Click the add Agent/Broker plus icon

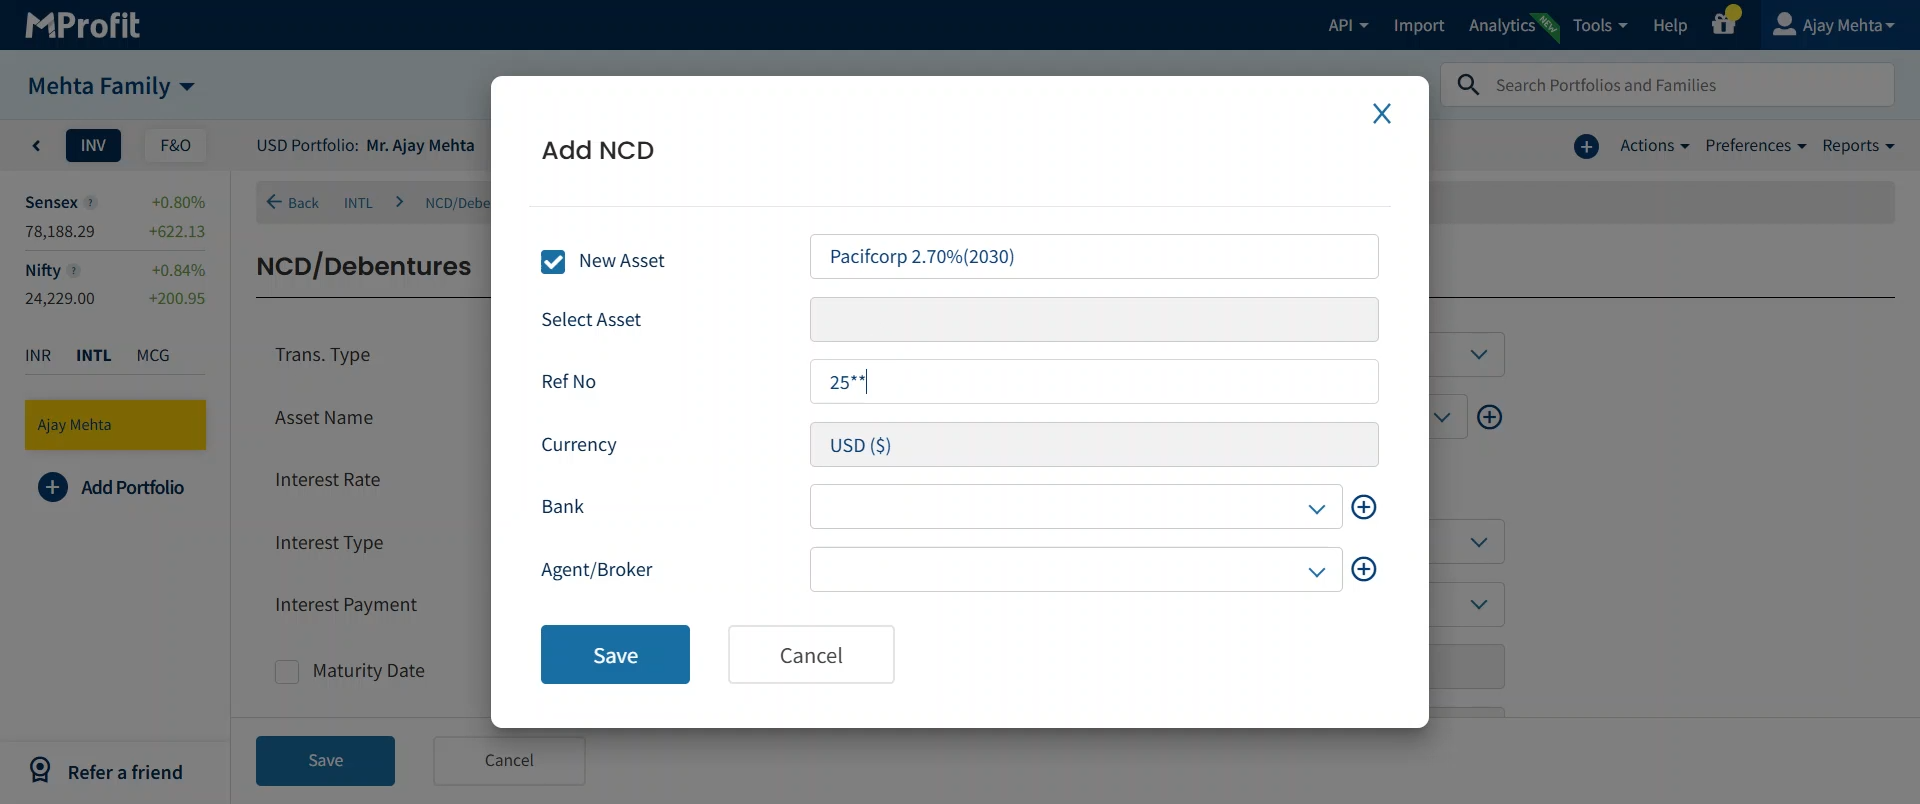pos(1363,569)
